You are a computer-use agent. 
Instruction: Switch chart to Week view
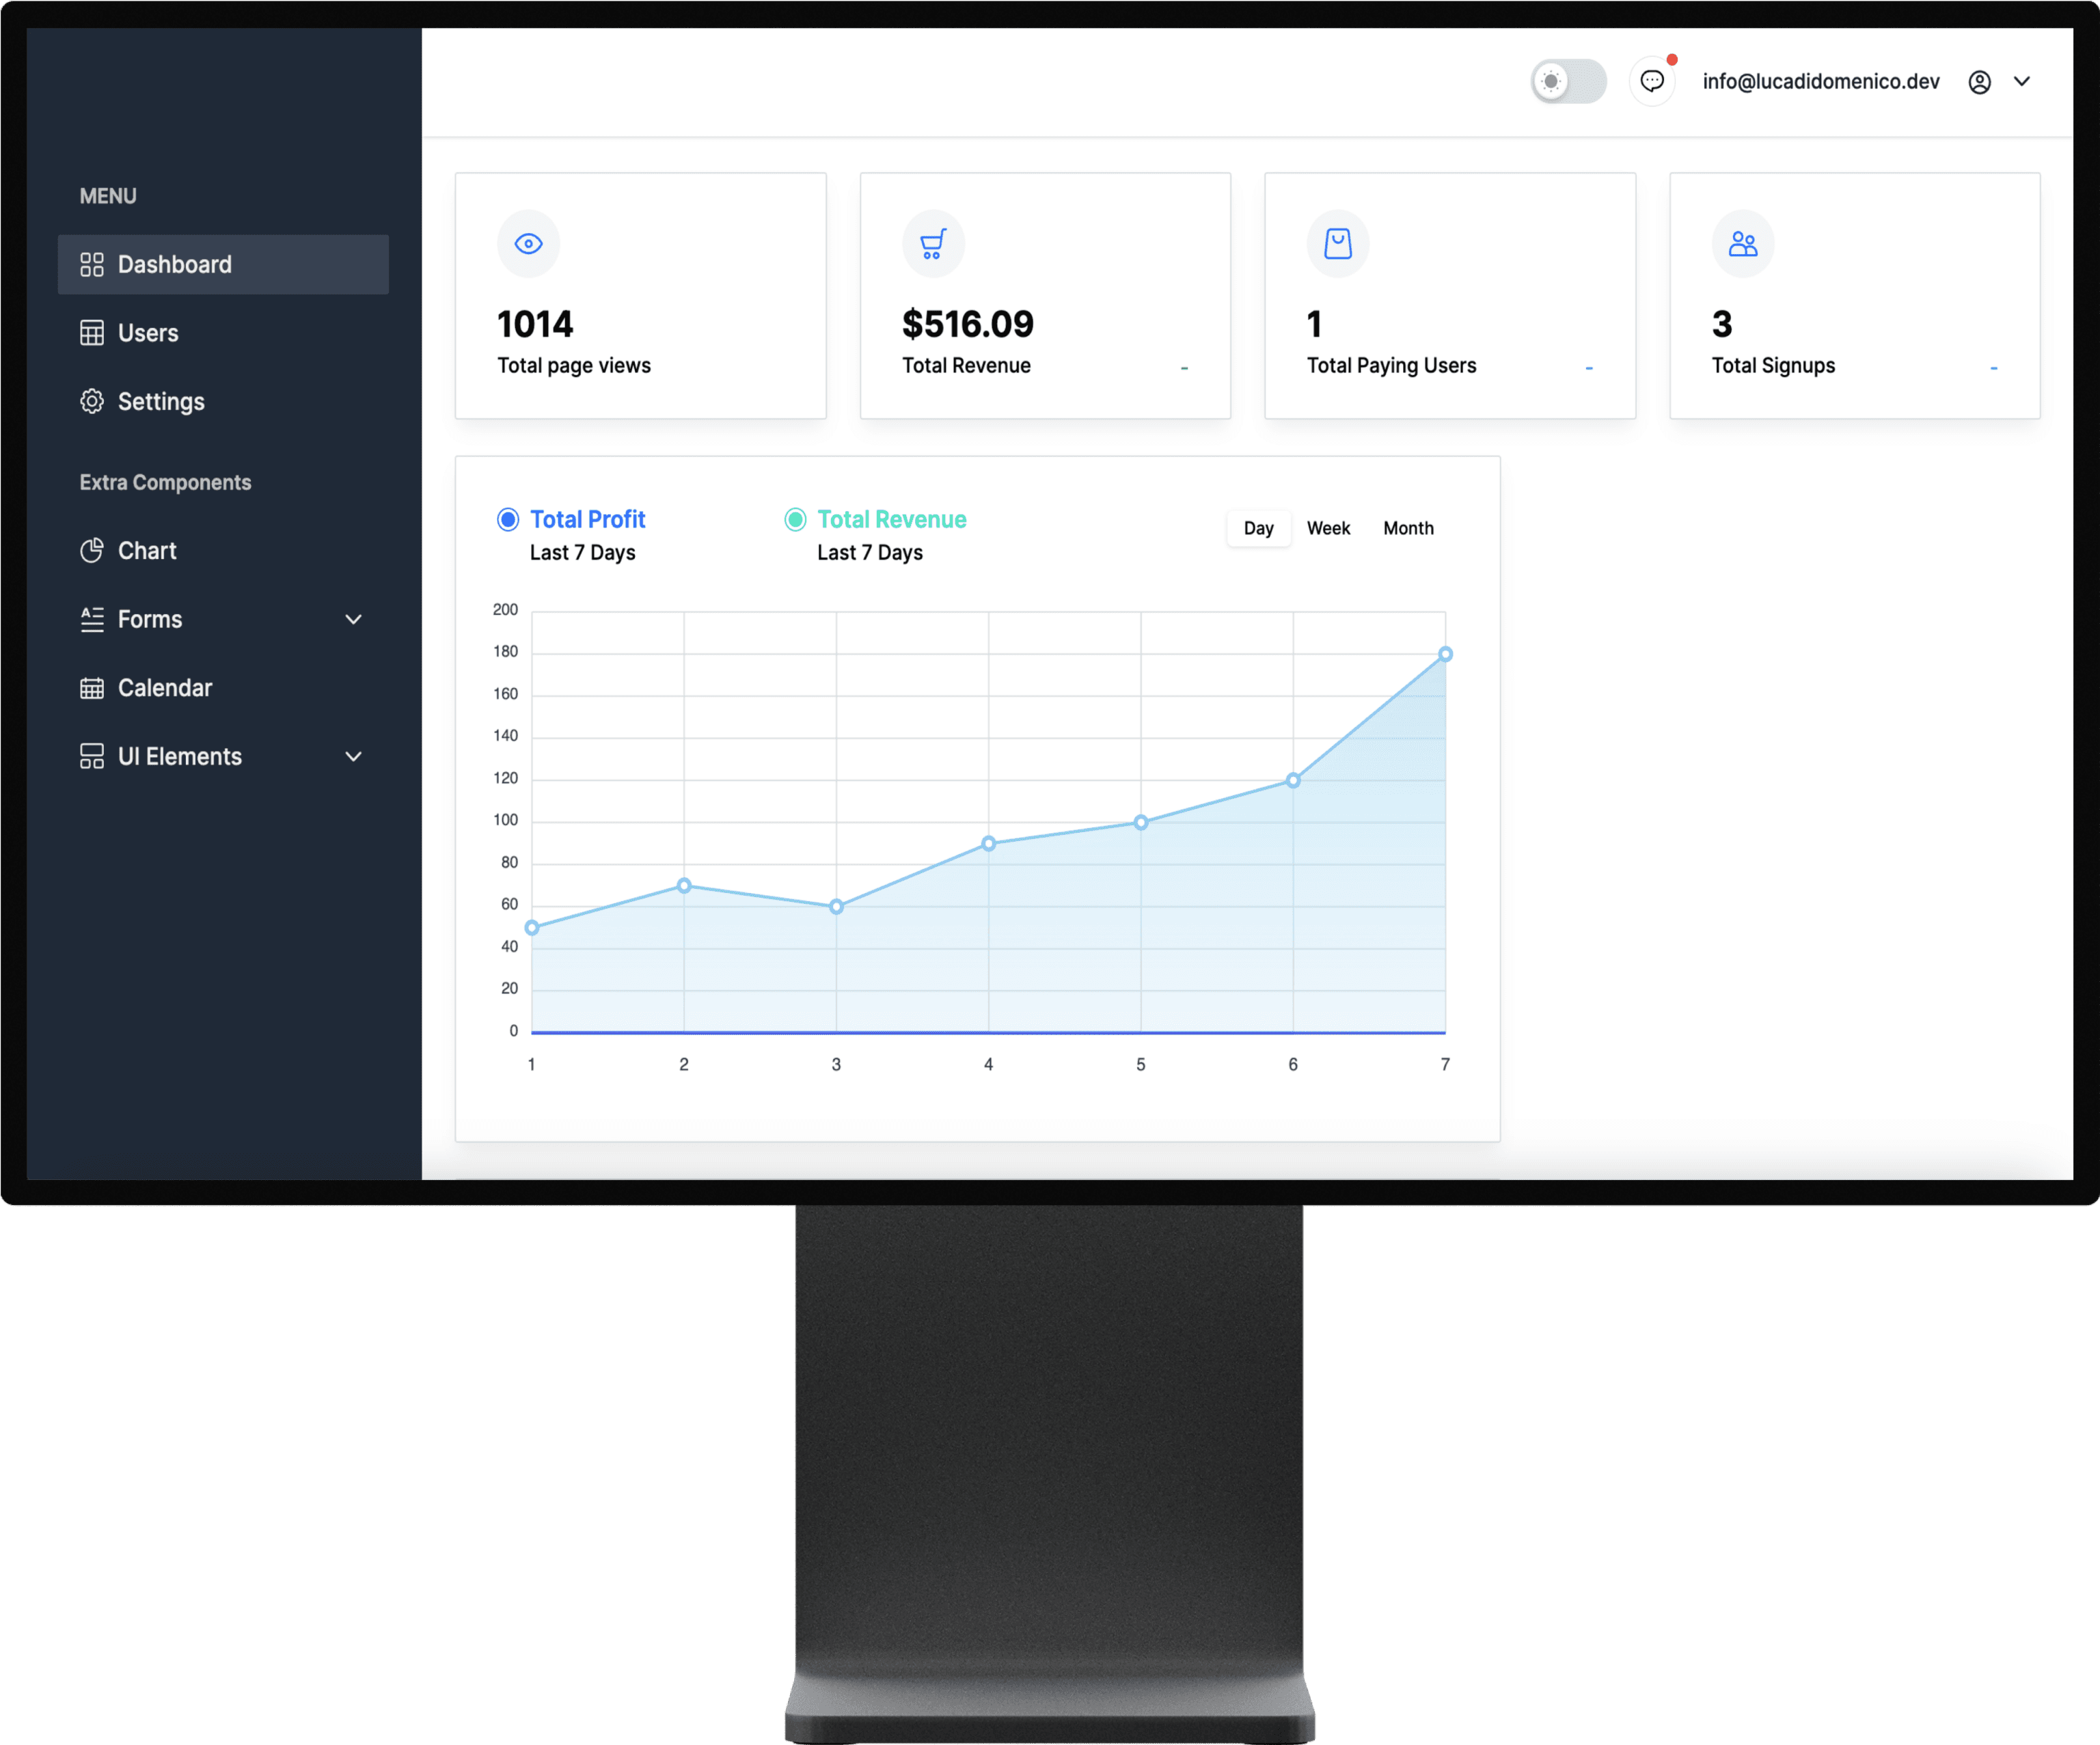[1328, 528]
